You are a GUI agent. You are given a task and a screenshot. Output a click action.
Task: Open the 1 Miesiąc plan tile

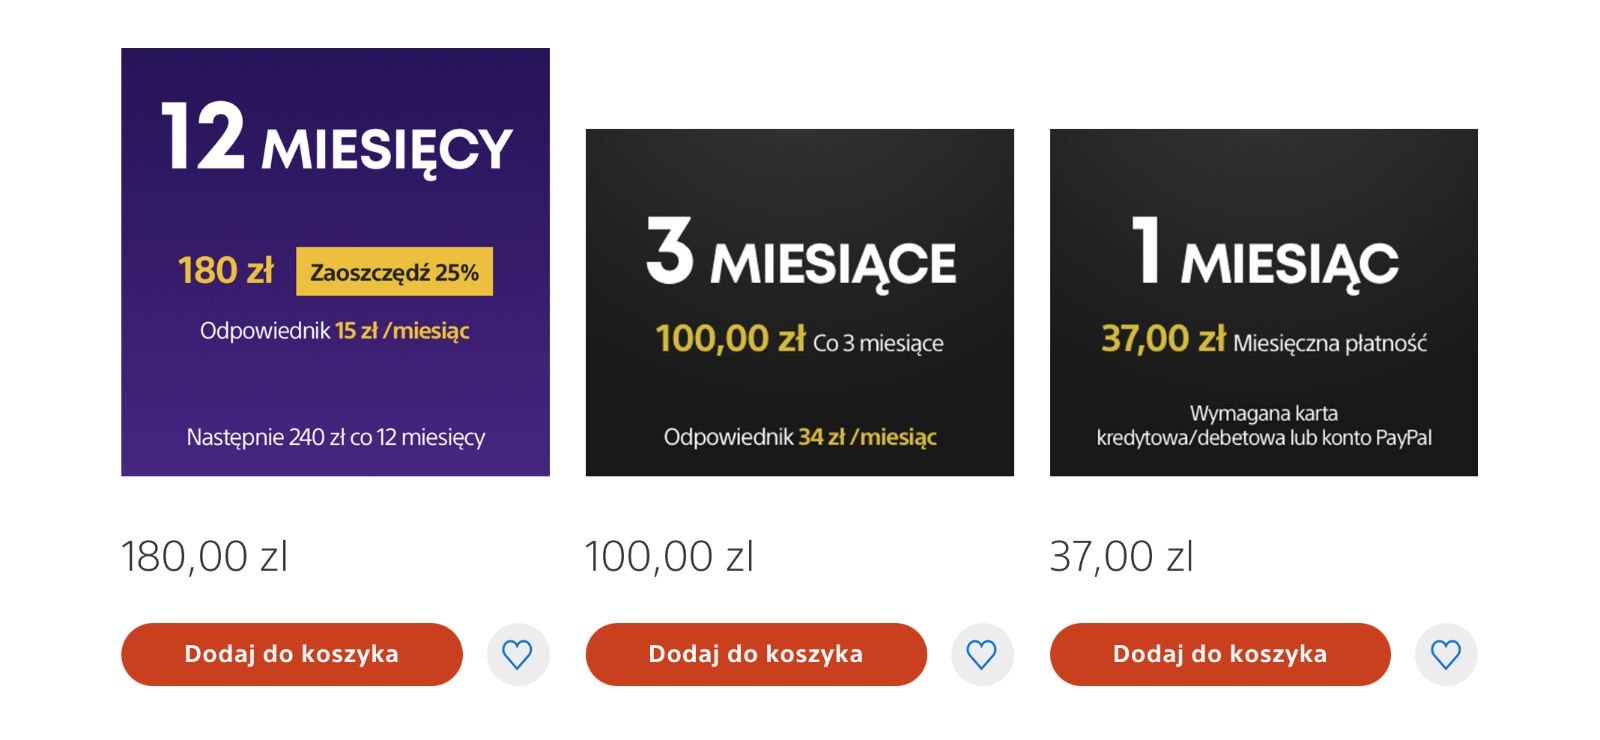(x=1264, y=302)
